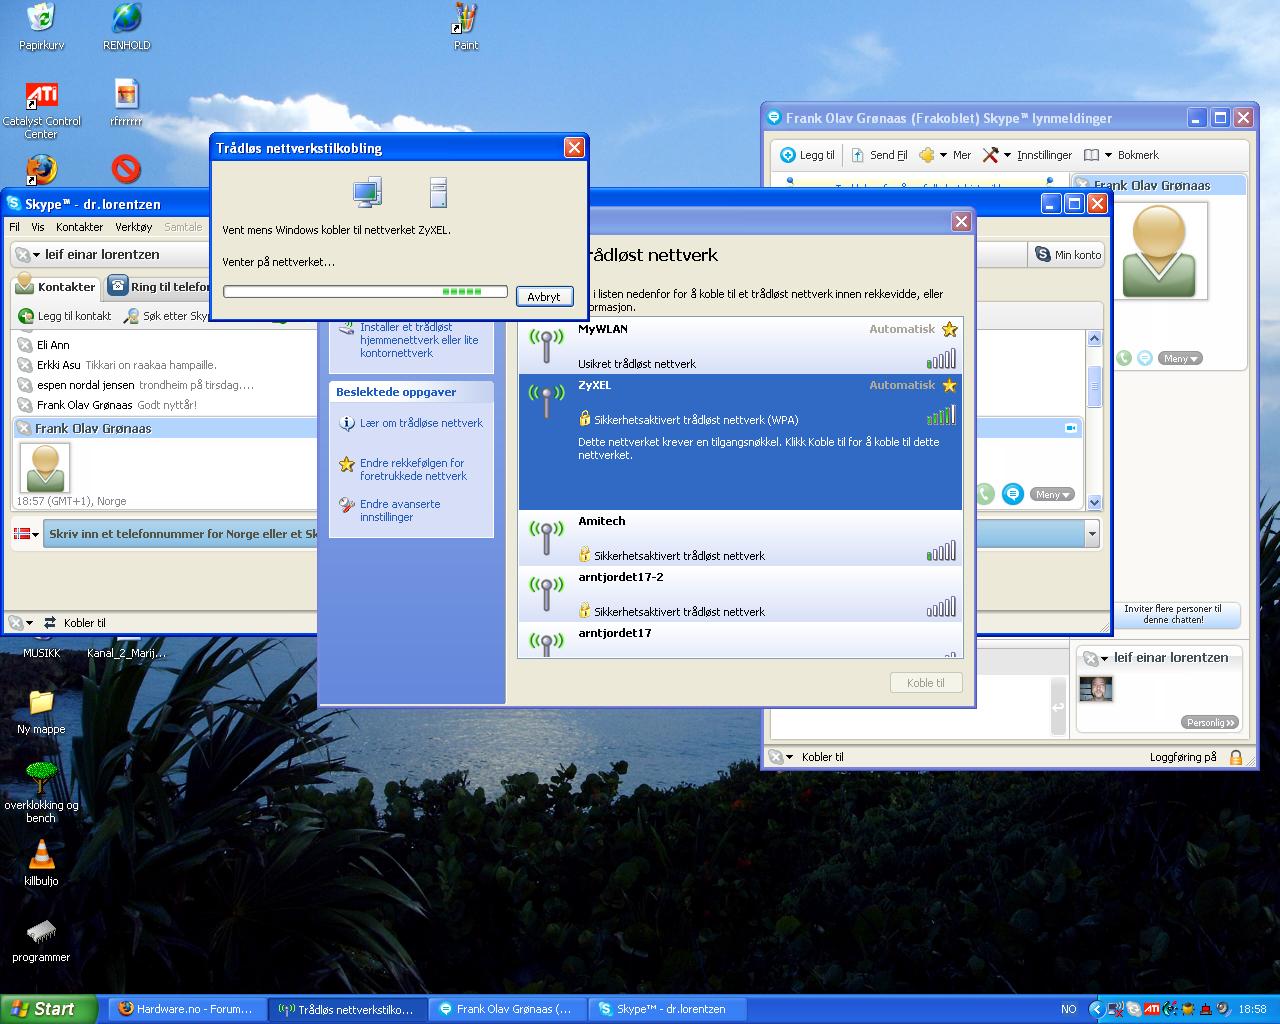
Task: Switch to Hardware.no Forum taskbar item
Action: (187, 1009)
